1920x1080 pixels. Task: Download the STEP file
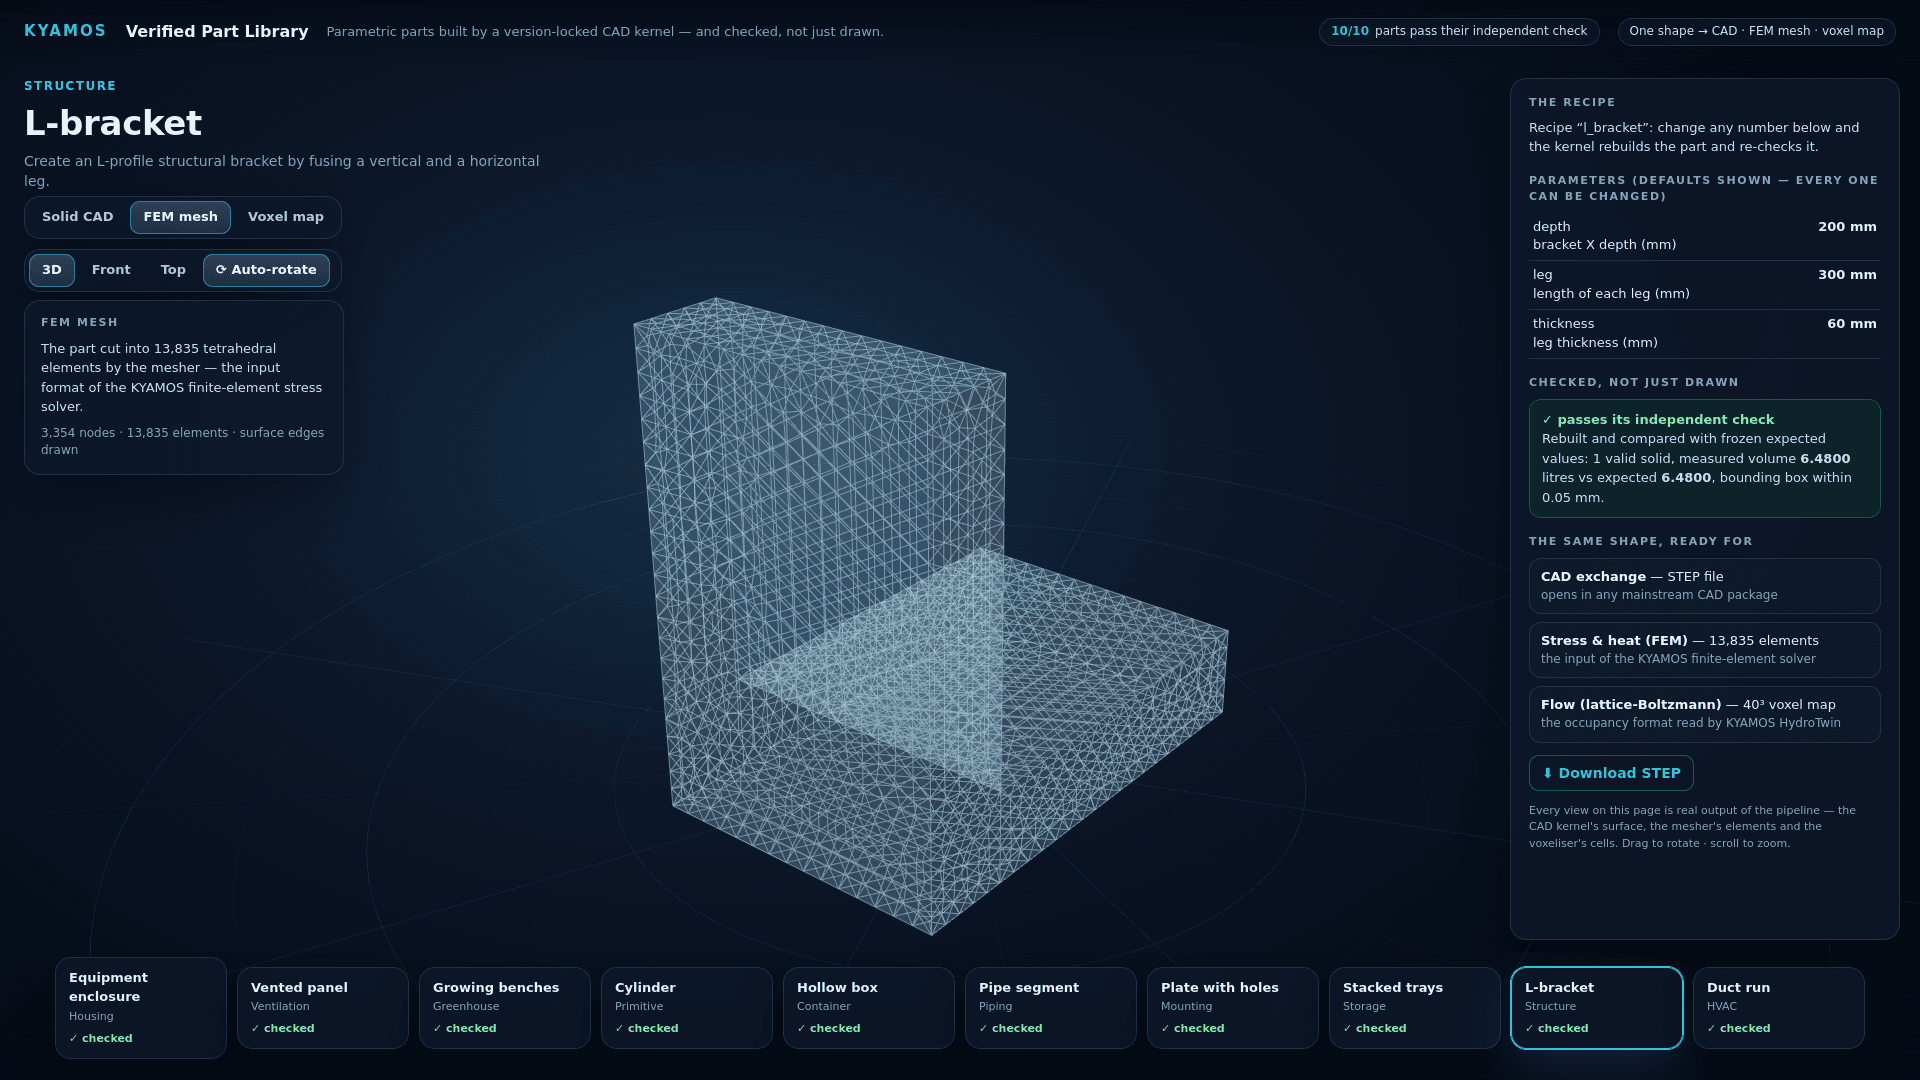1611,773
